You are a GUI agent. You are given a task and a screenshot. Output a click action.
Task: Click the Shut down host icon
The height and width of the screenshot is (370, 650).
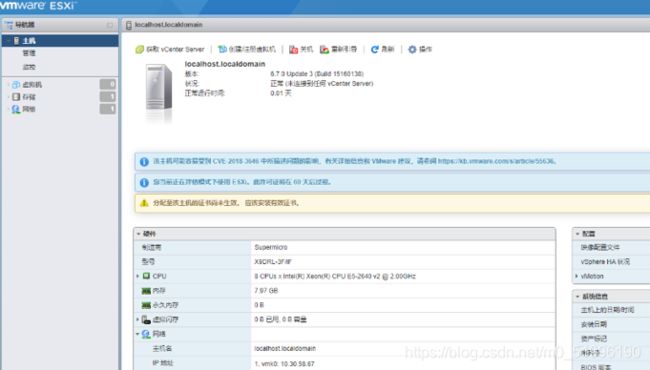coord(293,49)
